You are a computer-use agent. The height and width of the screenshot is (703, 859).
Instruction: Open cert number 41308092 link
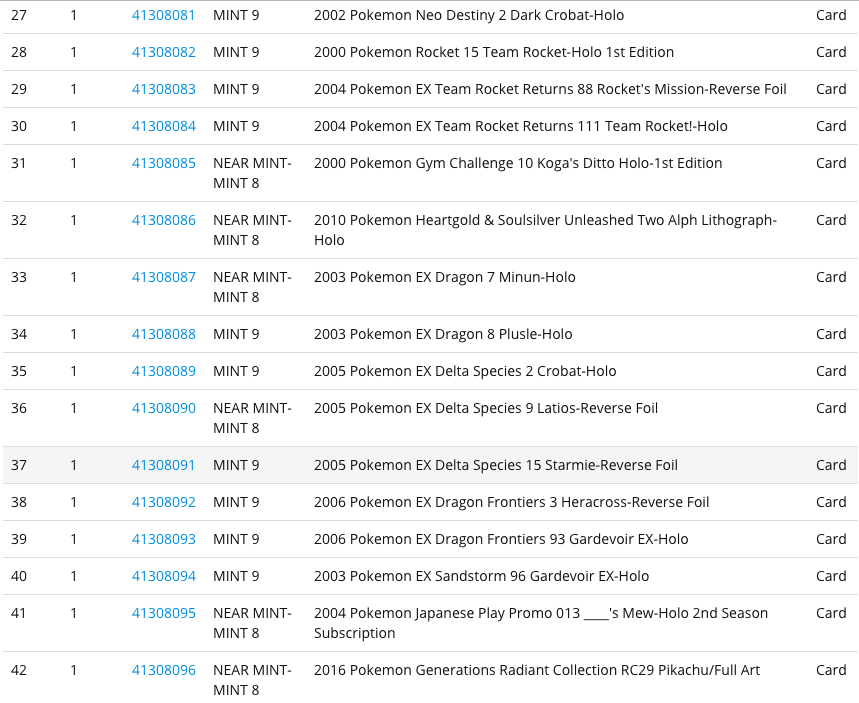point(163,502)
